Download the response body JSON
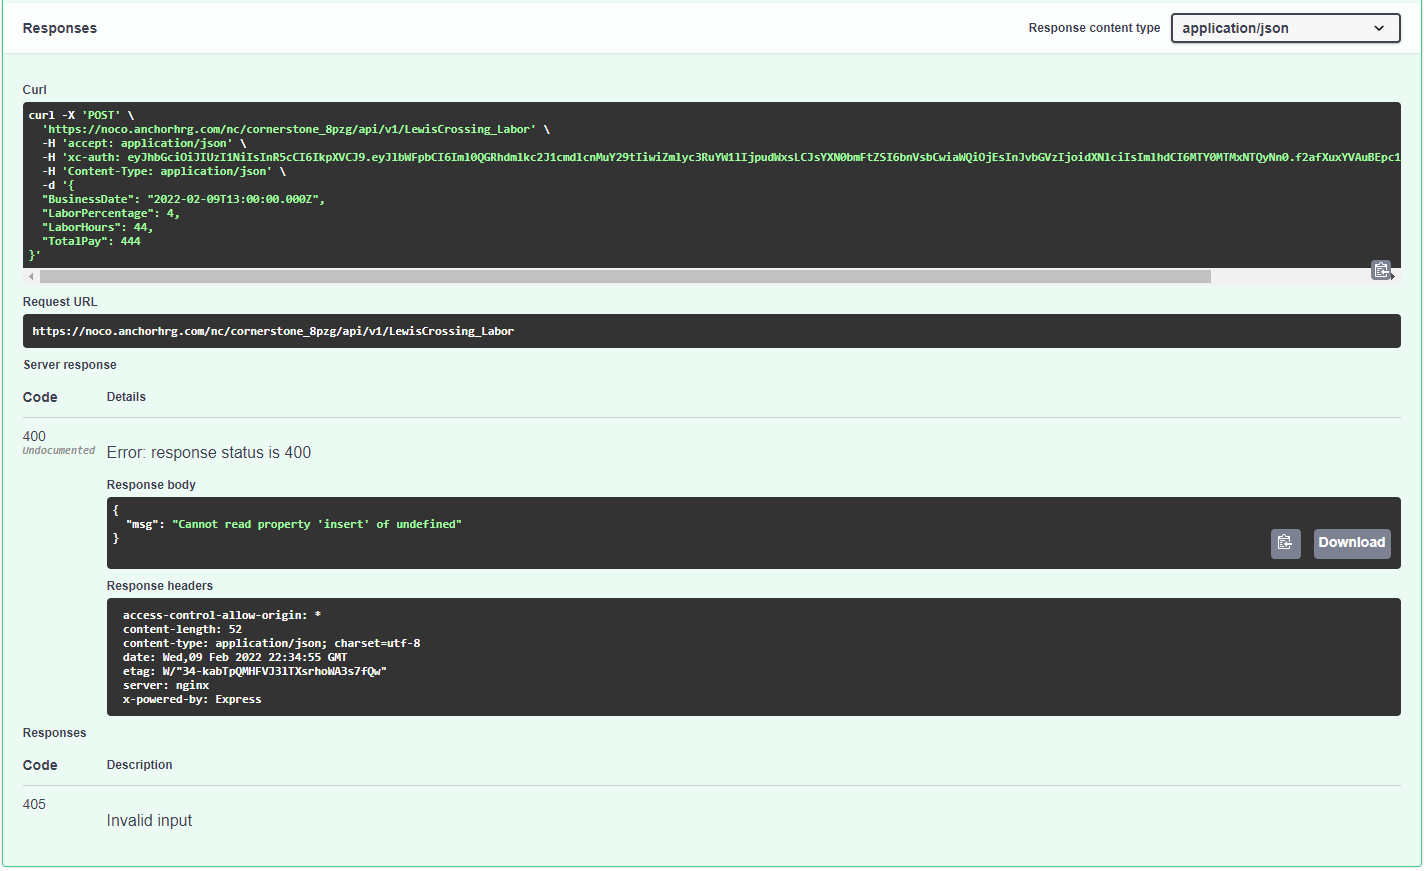Screen dimensions: 1426x871 click(1351, 542)
